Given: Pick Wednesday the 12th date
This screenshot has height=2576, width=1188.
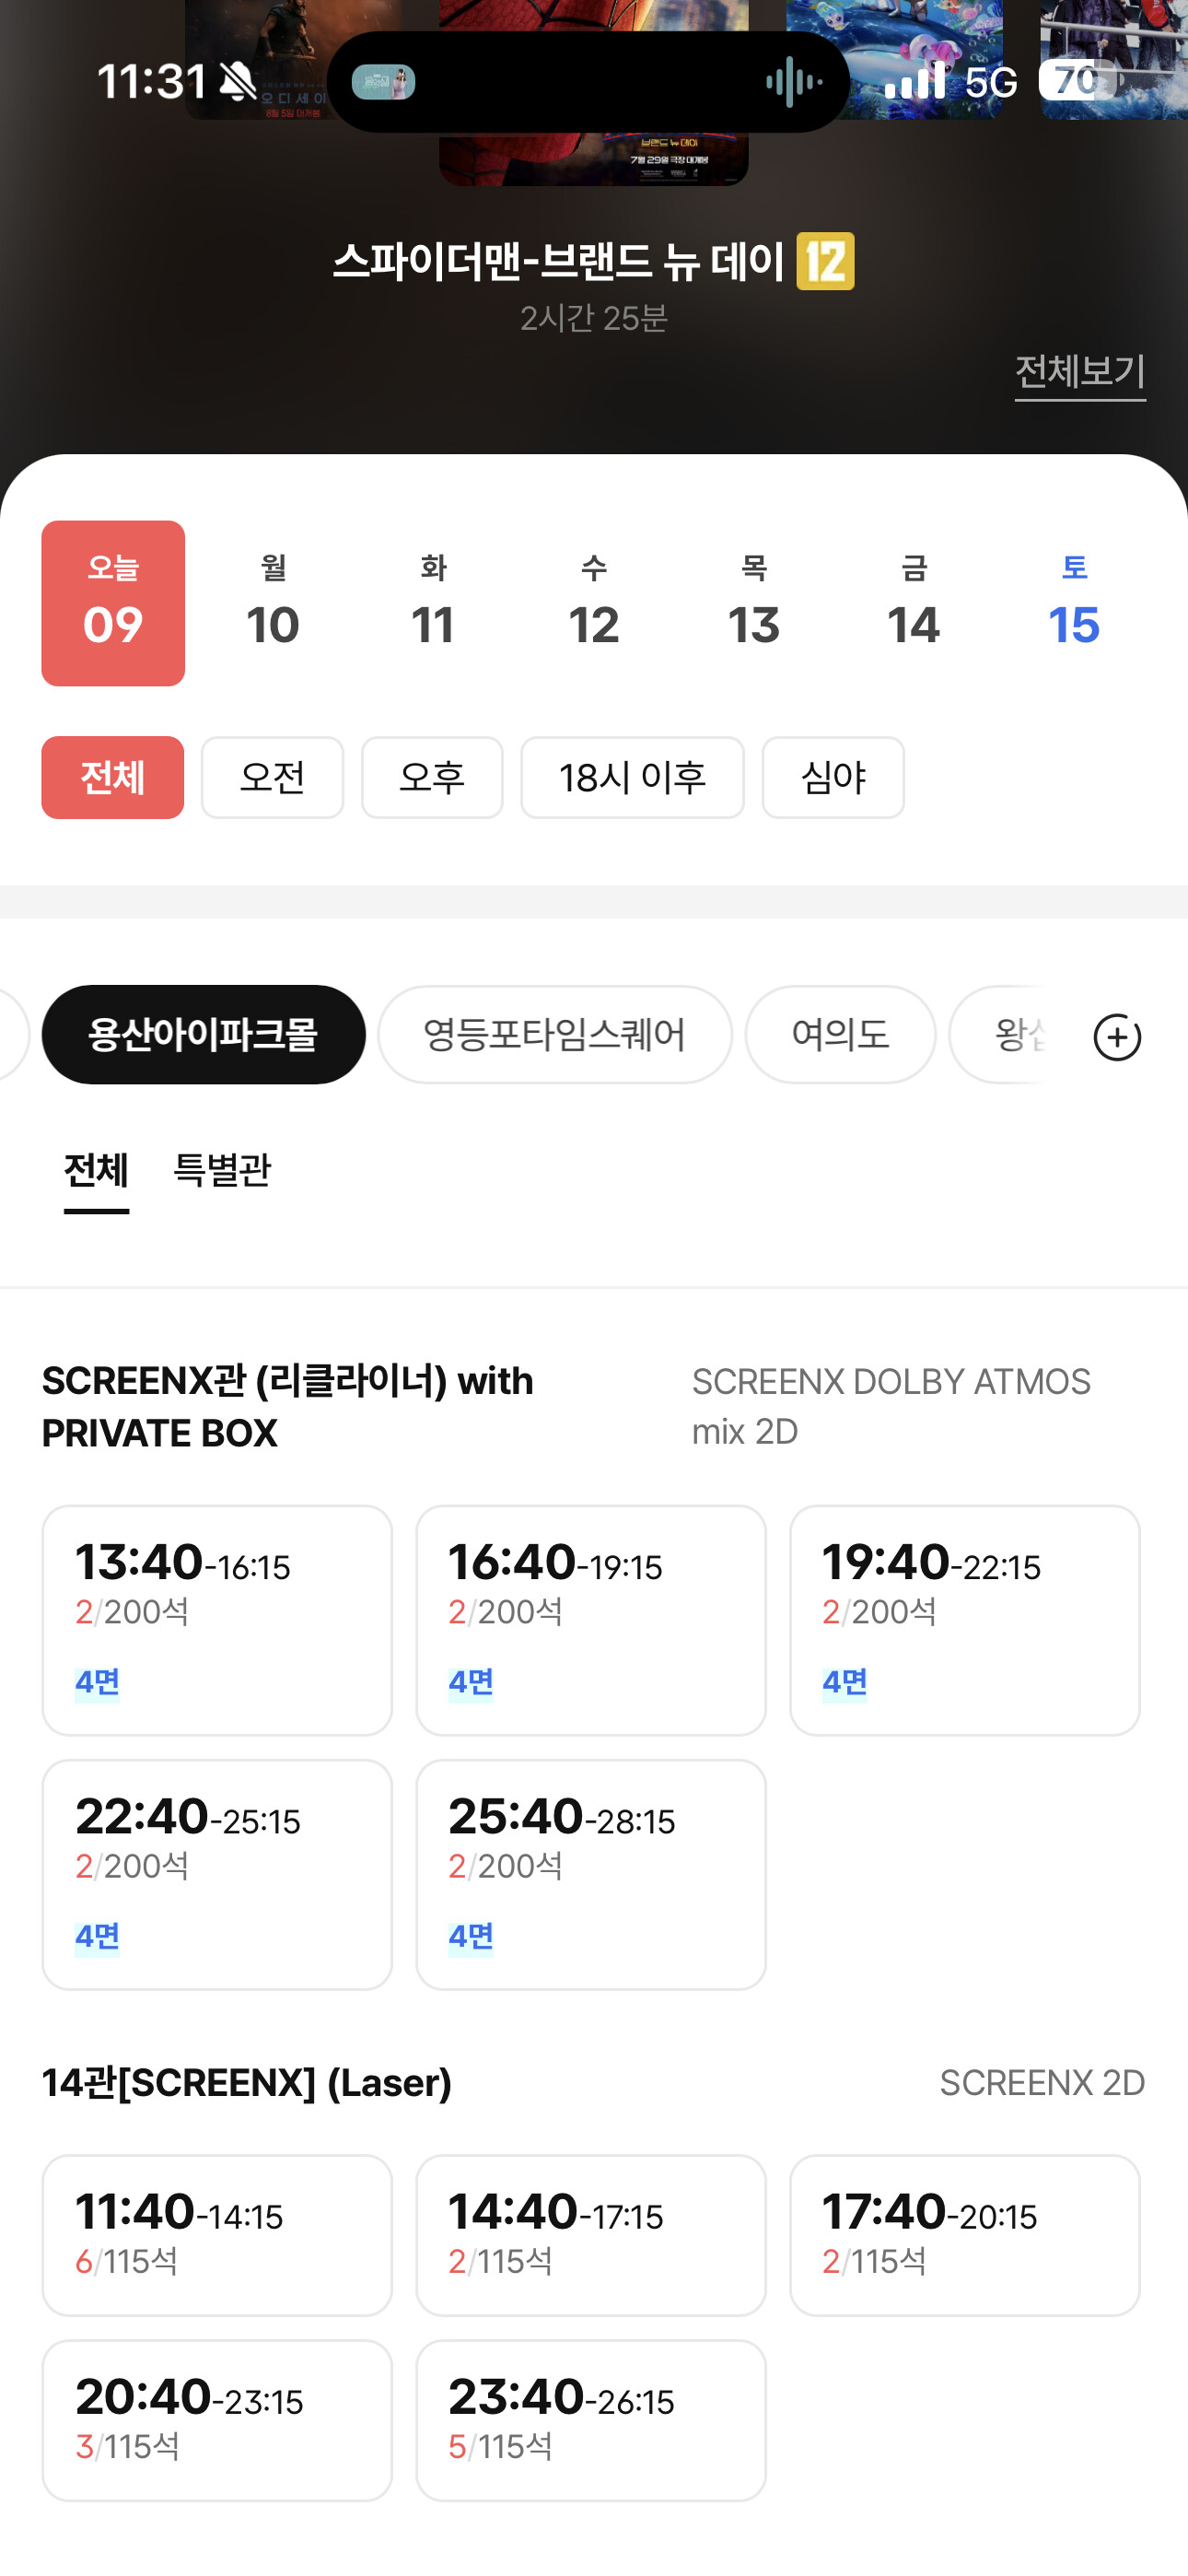Looking at the screenshot, I should pos(594,603).
